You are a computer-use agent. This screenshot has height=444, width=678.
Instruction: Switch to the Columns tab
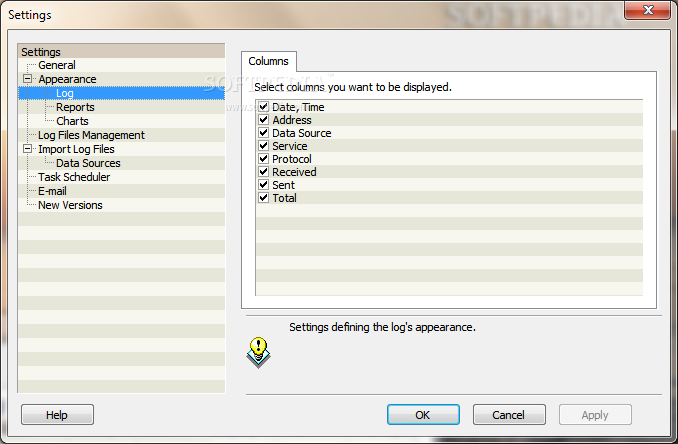coord(269,61)
